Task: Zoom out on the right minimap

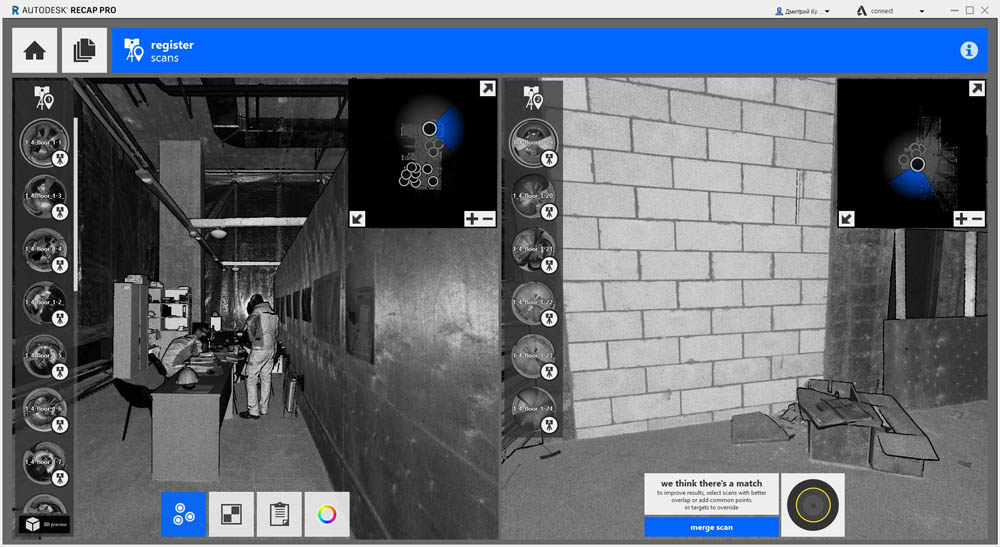Action: pyautogui.click(x=977, y=219)
